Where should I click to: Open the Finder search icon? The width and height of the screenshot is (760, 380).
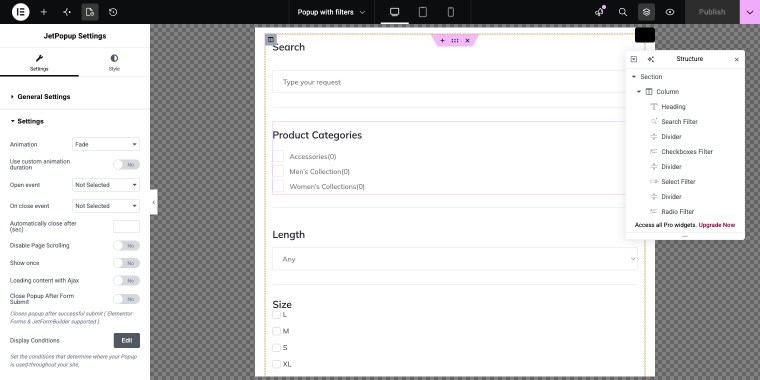623,12
